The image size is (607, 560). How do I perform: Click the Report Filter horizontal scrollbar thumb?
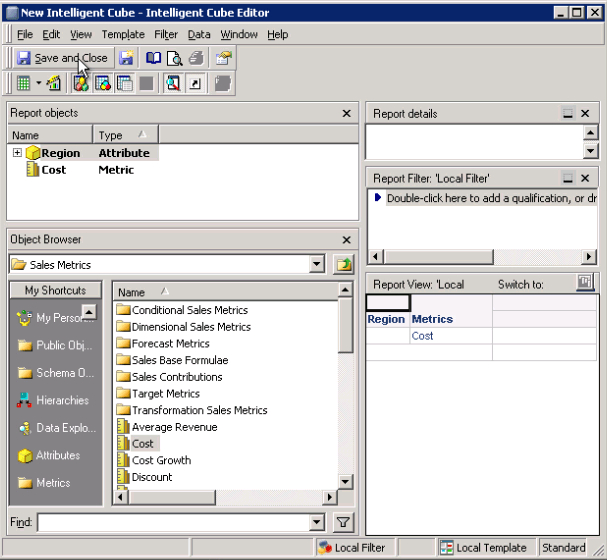[439, 257]
